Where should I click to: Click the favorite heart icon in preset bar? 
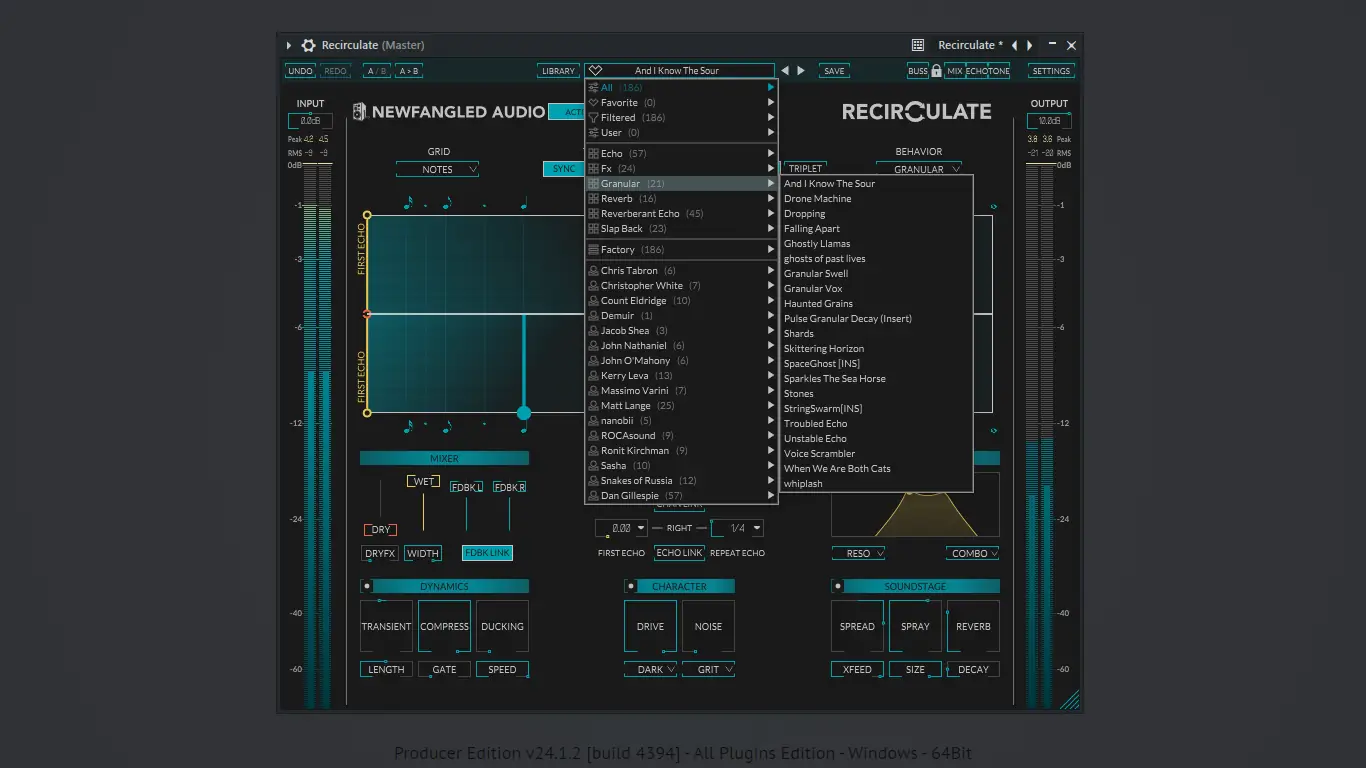pos(595,71)
